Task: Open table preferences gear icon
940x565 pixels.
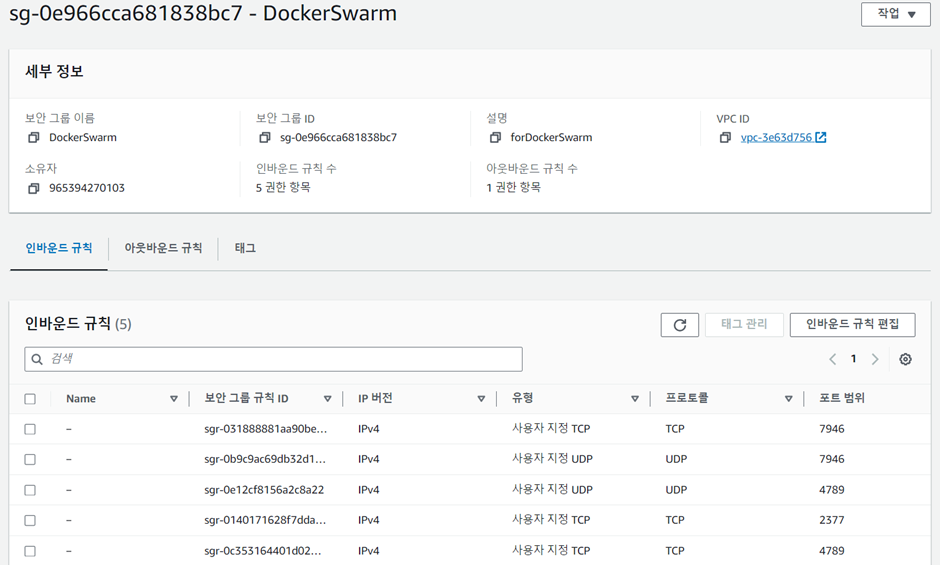Action: point(905,359)
